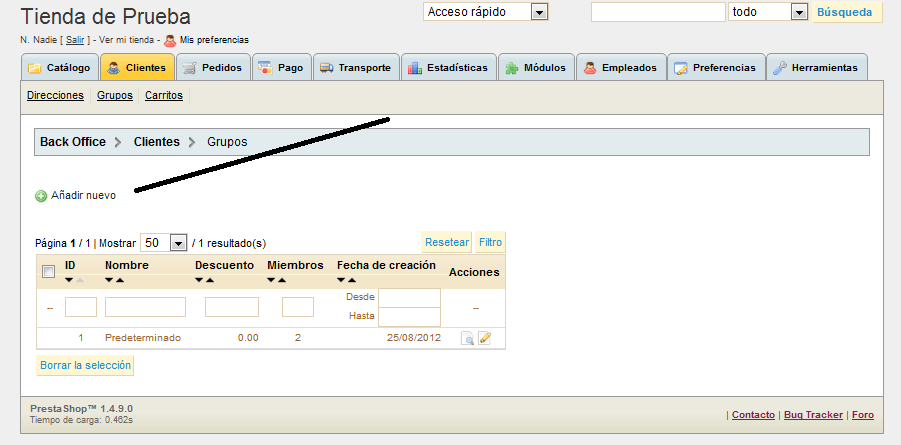Toggle the select-all checkbox in table header
The image size is (901, 445).
[49, 272]
